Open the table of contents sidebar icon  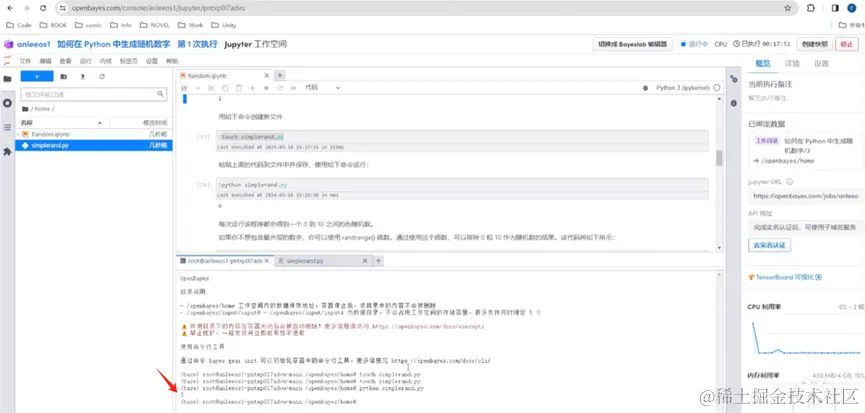7,127
